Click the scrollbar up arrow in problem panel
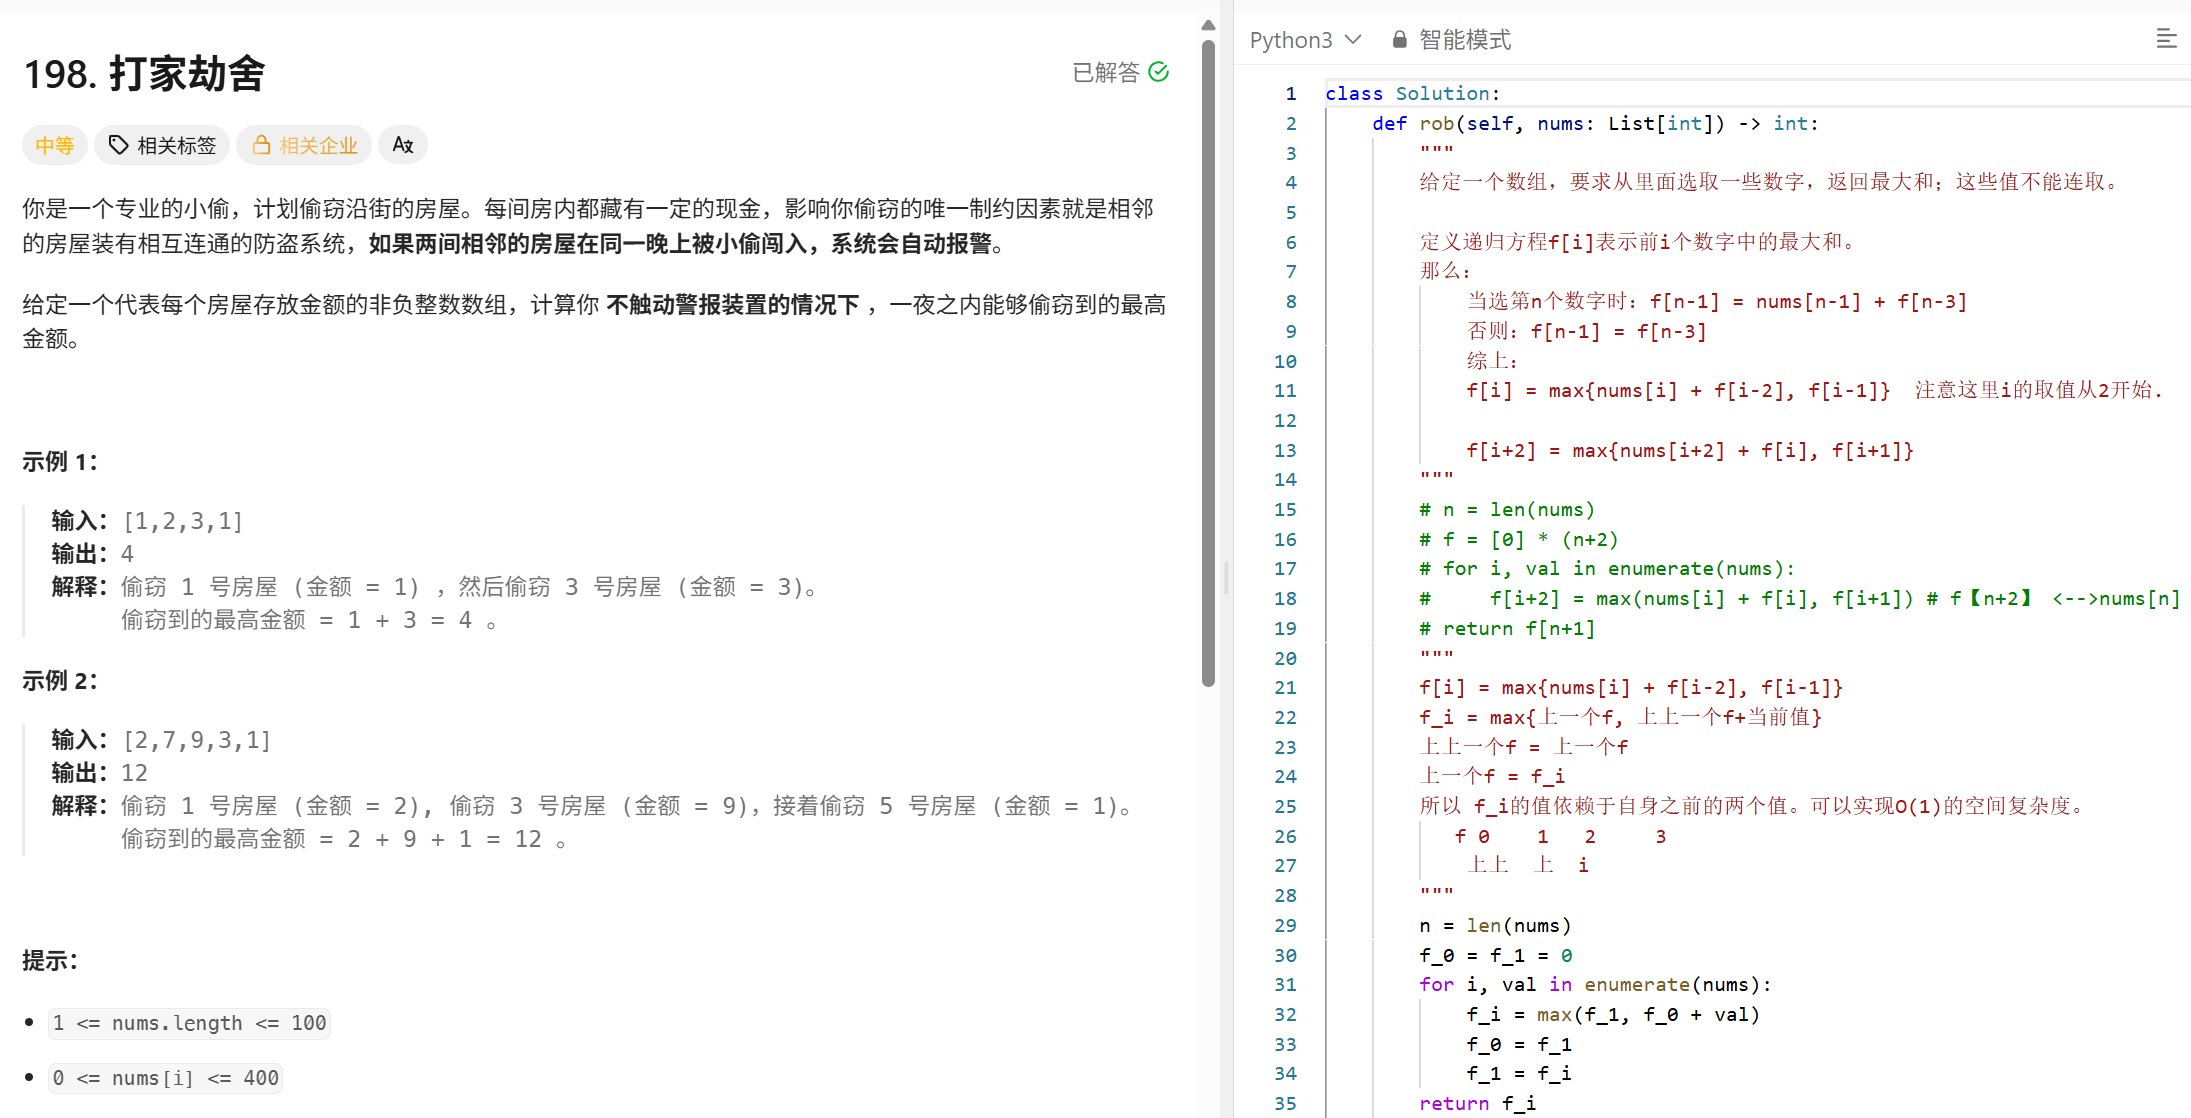2191x1118 pixels. click(x=1208, y=25)
